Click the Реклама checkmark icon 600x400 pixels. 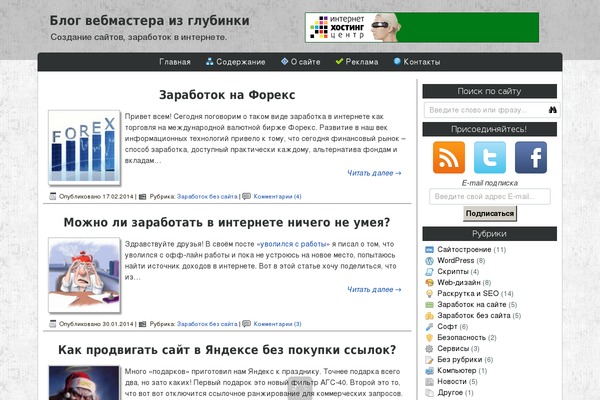[x=339, y=61]
